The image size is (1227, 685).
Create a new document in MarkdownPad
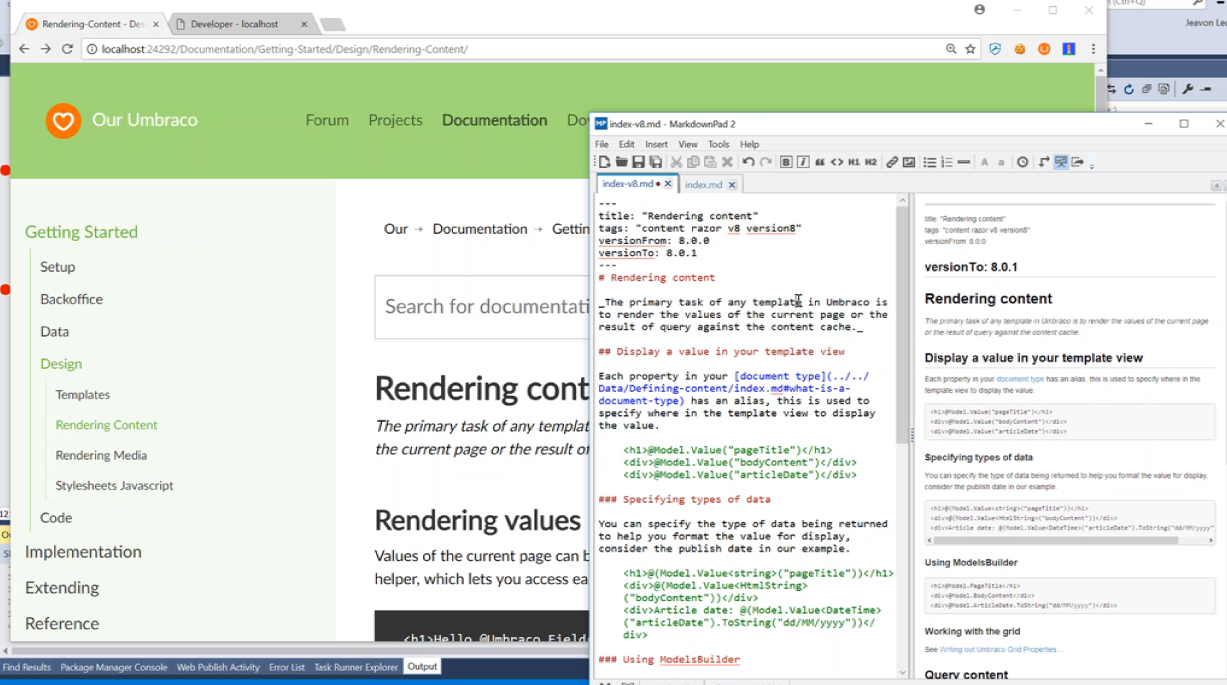[604, 162]
